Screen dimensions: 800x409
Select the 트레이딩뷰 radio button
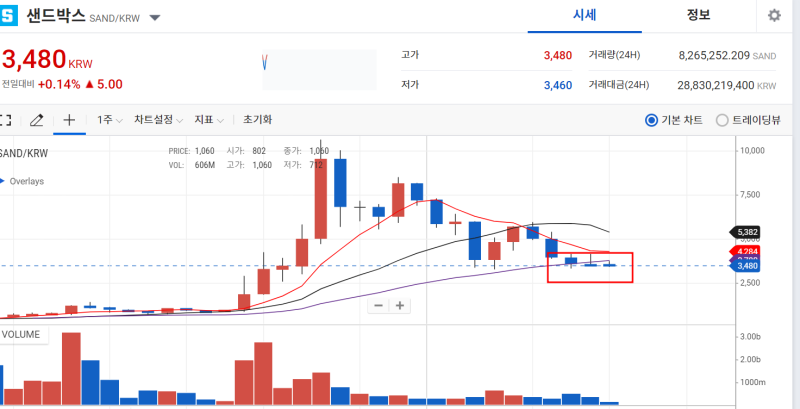pos(722,121)
